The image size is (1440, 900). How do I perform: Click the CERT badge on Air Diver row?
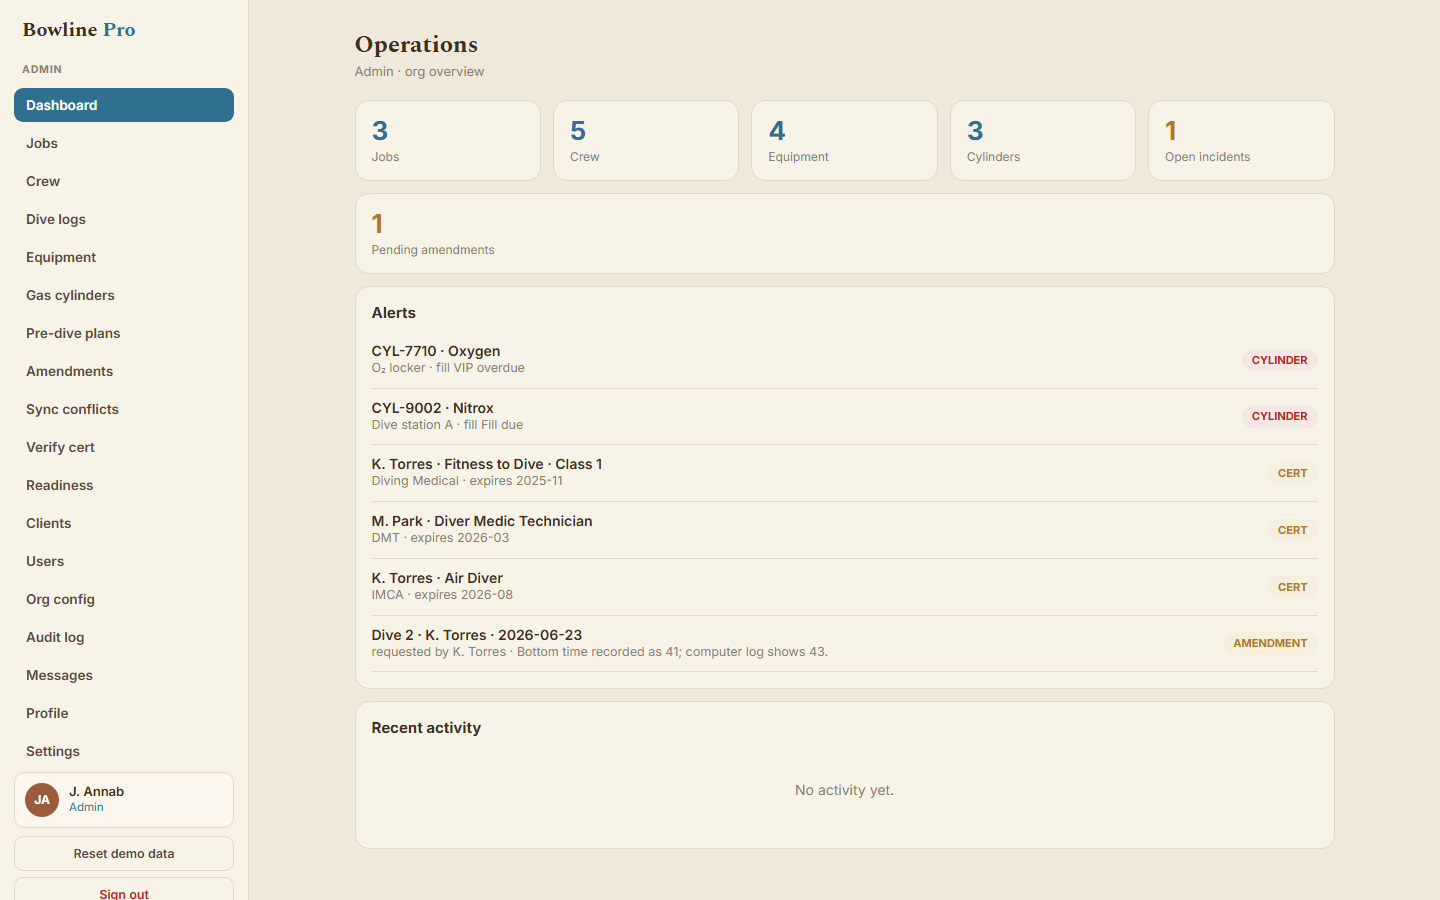pos(1292,587)
